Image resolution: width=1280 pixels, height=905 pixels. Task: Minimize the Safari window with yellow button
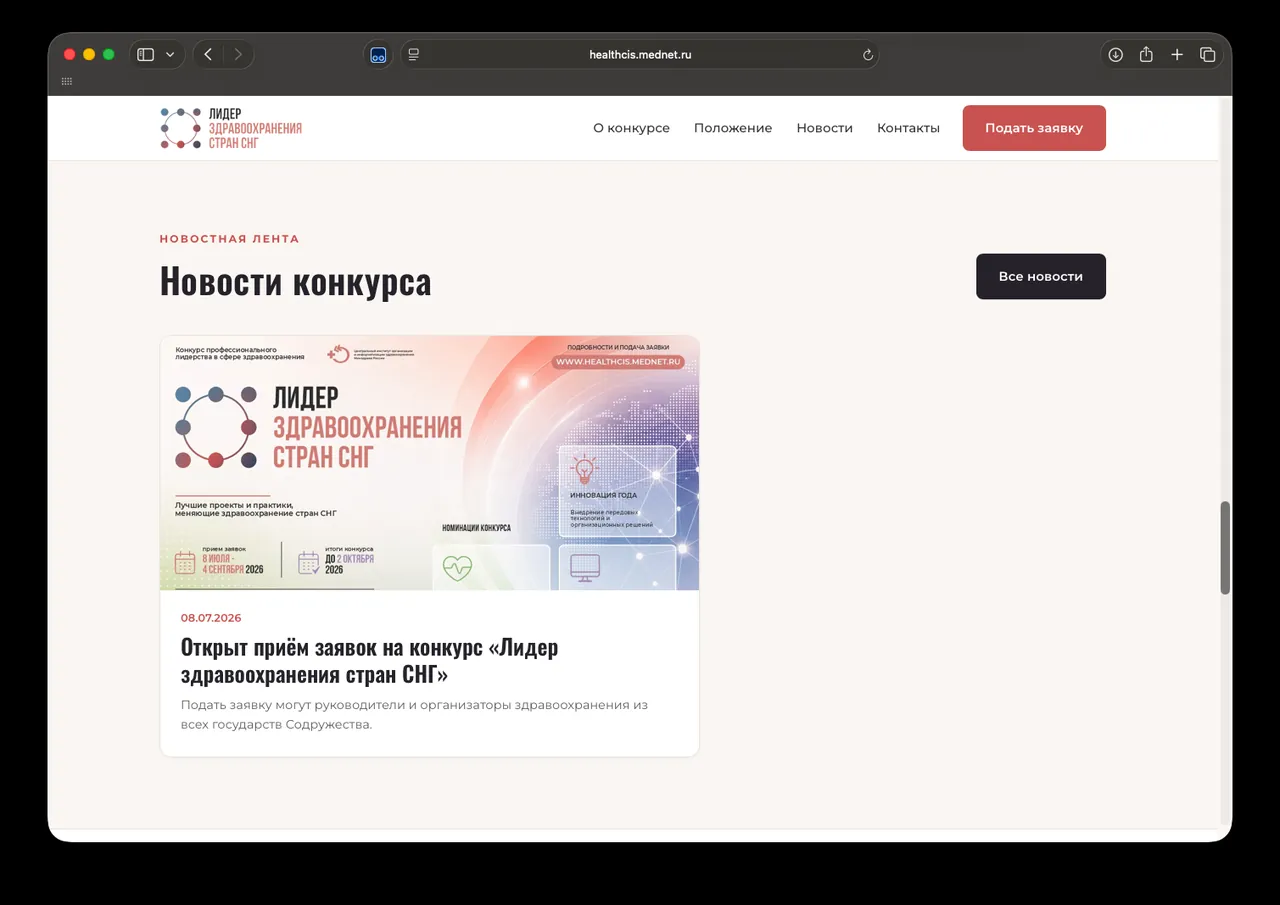89,55
